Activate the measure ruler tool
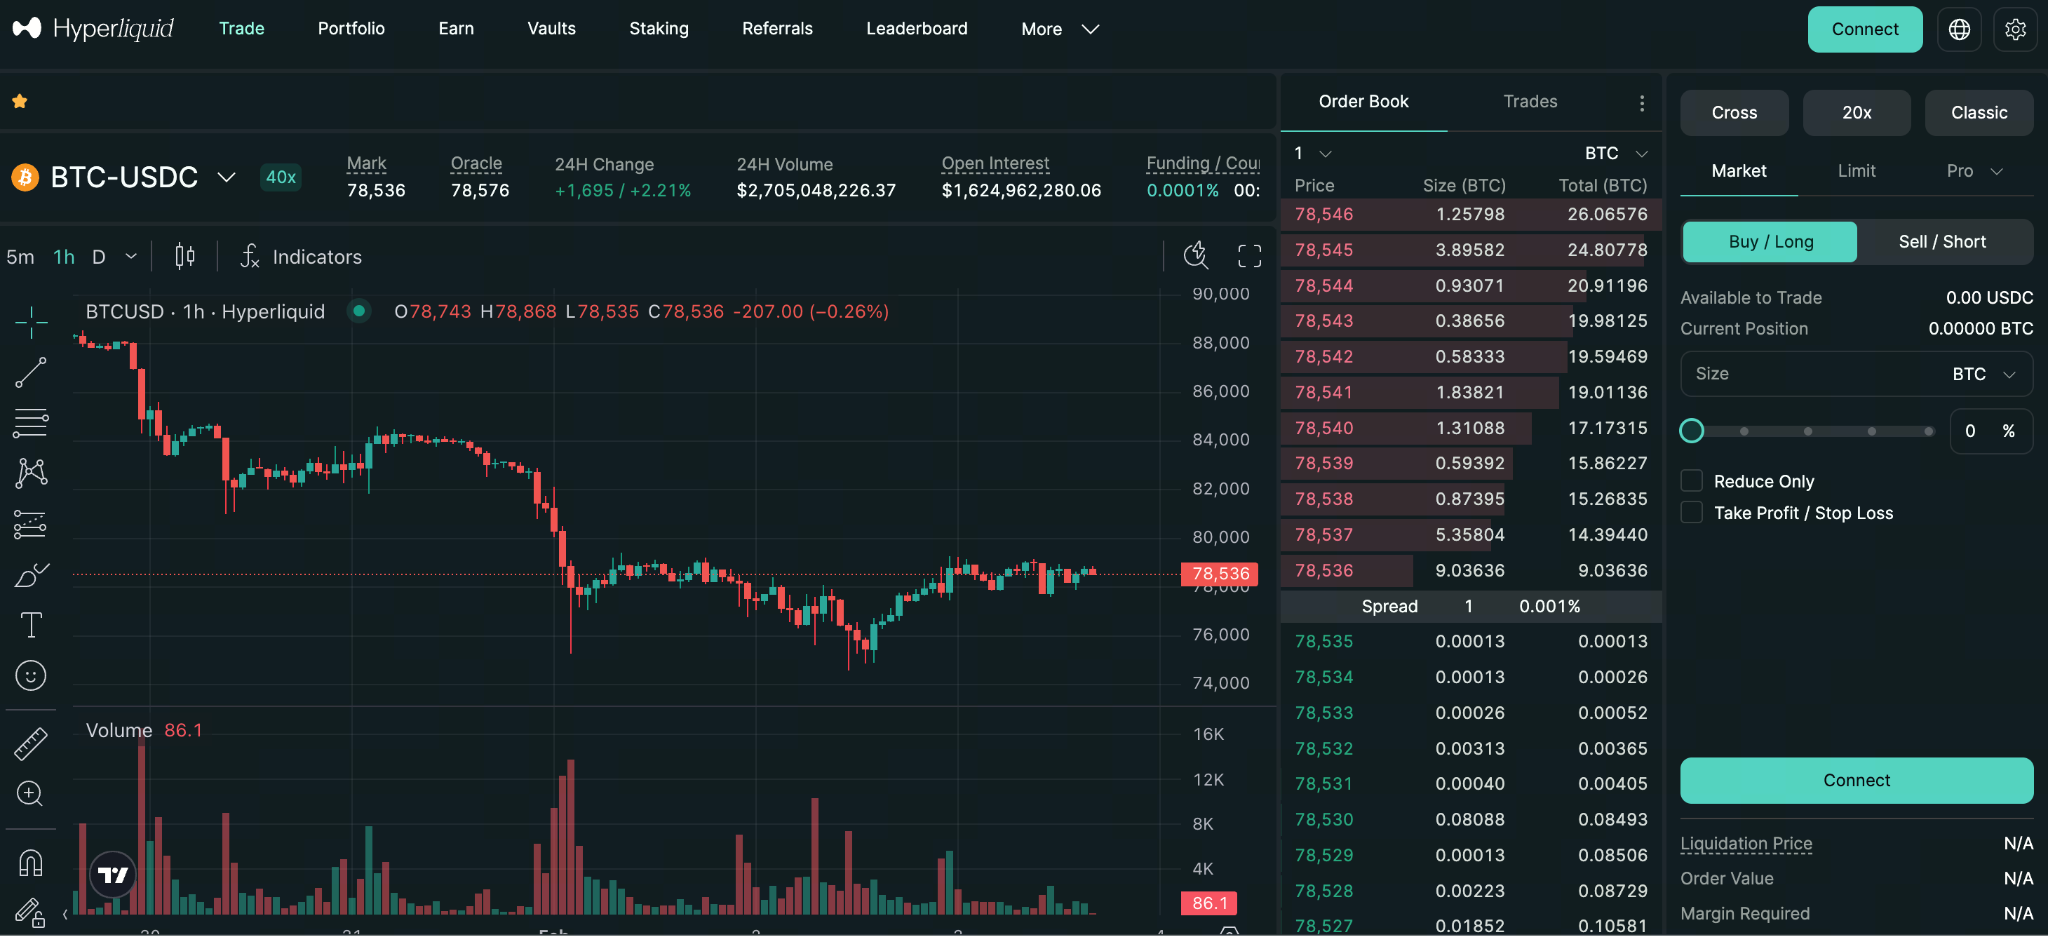This screenshot has height=936, width=2048. coord(30,743)
